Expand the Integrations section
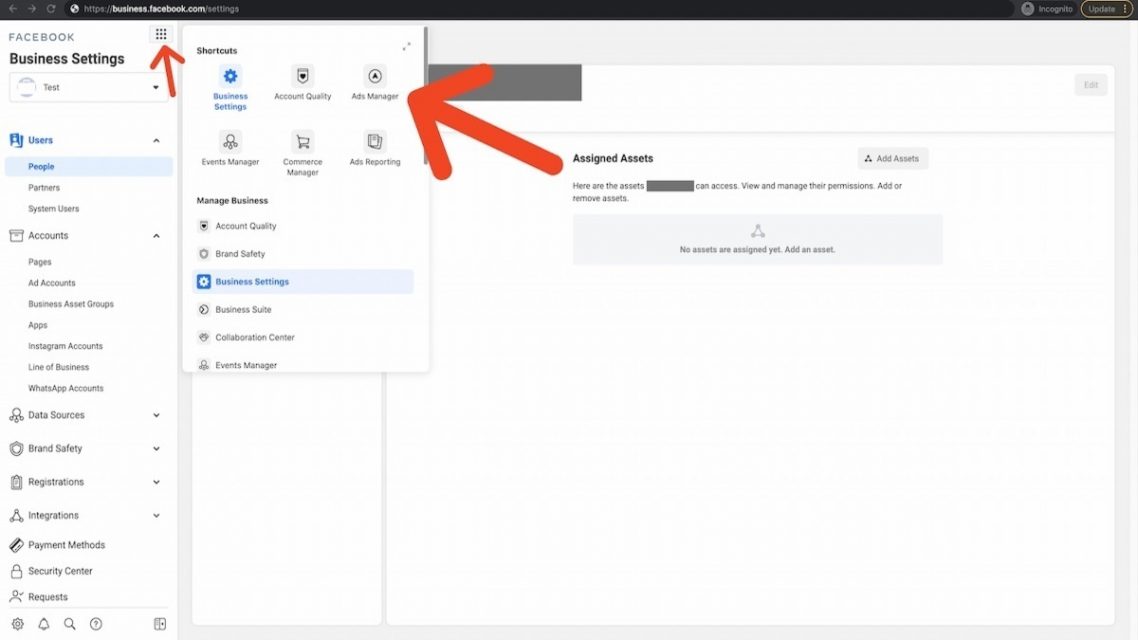The width and height of the screenshot is (1138, 640). pyautogui.click(x=156, y=515)
